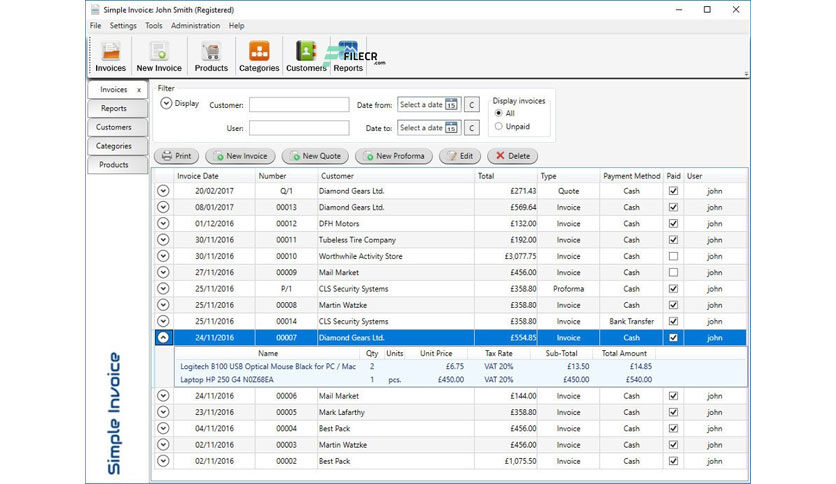
Task: Sort by the Payment Method column header
Action: 632,176
